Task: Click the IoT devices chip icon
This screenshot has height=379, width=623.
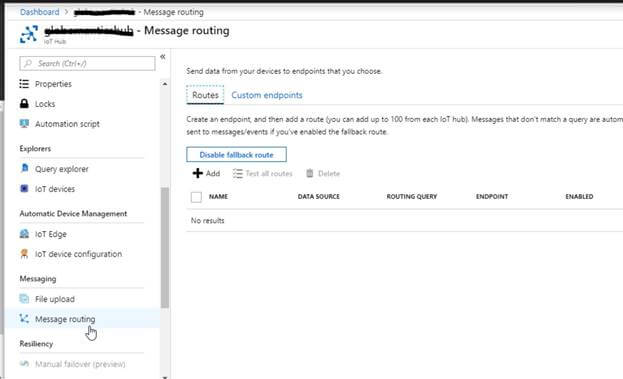Action: (24, 188)
